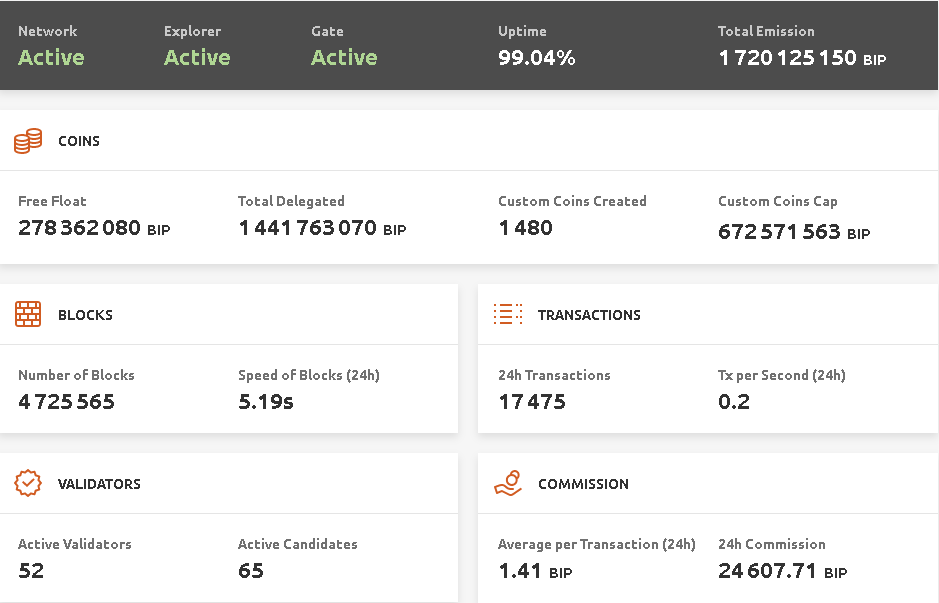Click the Network Active status

pyautogui.click(x=51, y=58)
